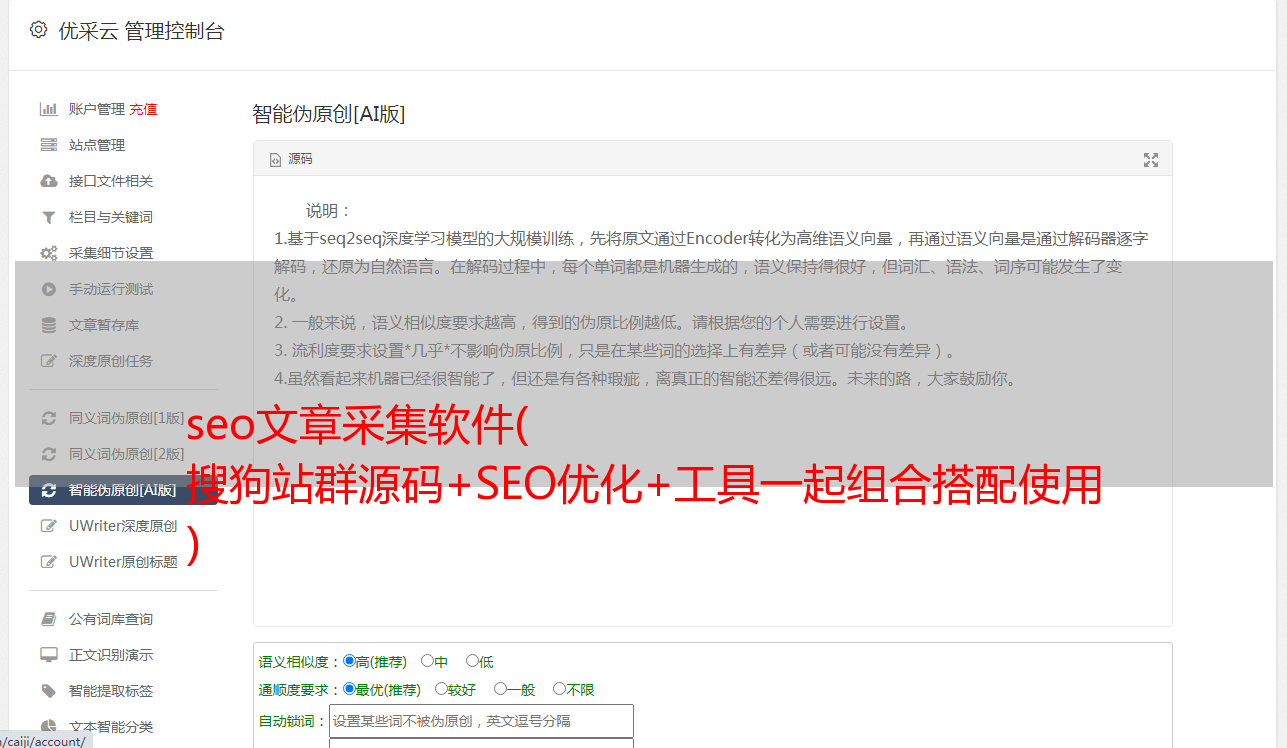Image resolution: width=1287 pixels, height=748 pixels.
Task: Select 语义相似度 高(推荐) radio
Action: point(349,661)
